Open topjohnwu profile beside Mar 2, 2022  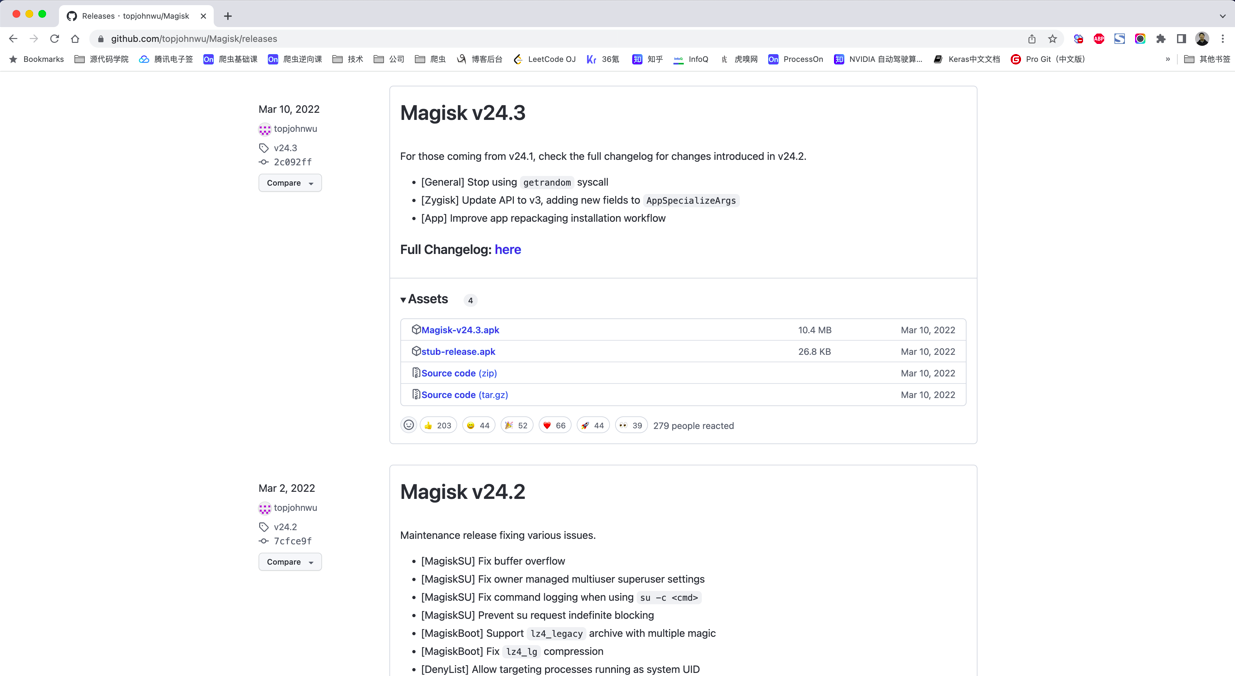[x=295, y=508]
